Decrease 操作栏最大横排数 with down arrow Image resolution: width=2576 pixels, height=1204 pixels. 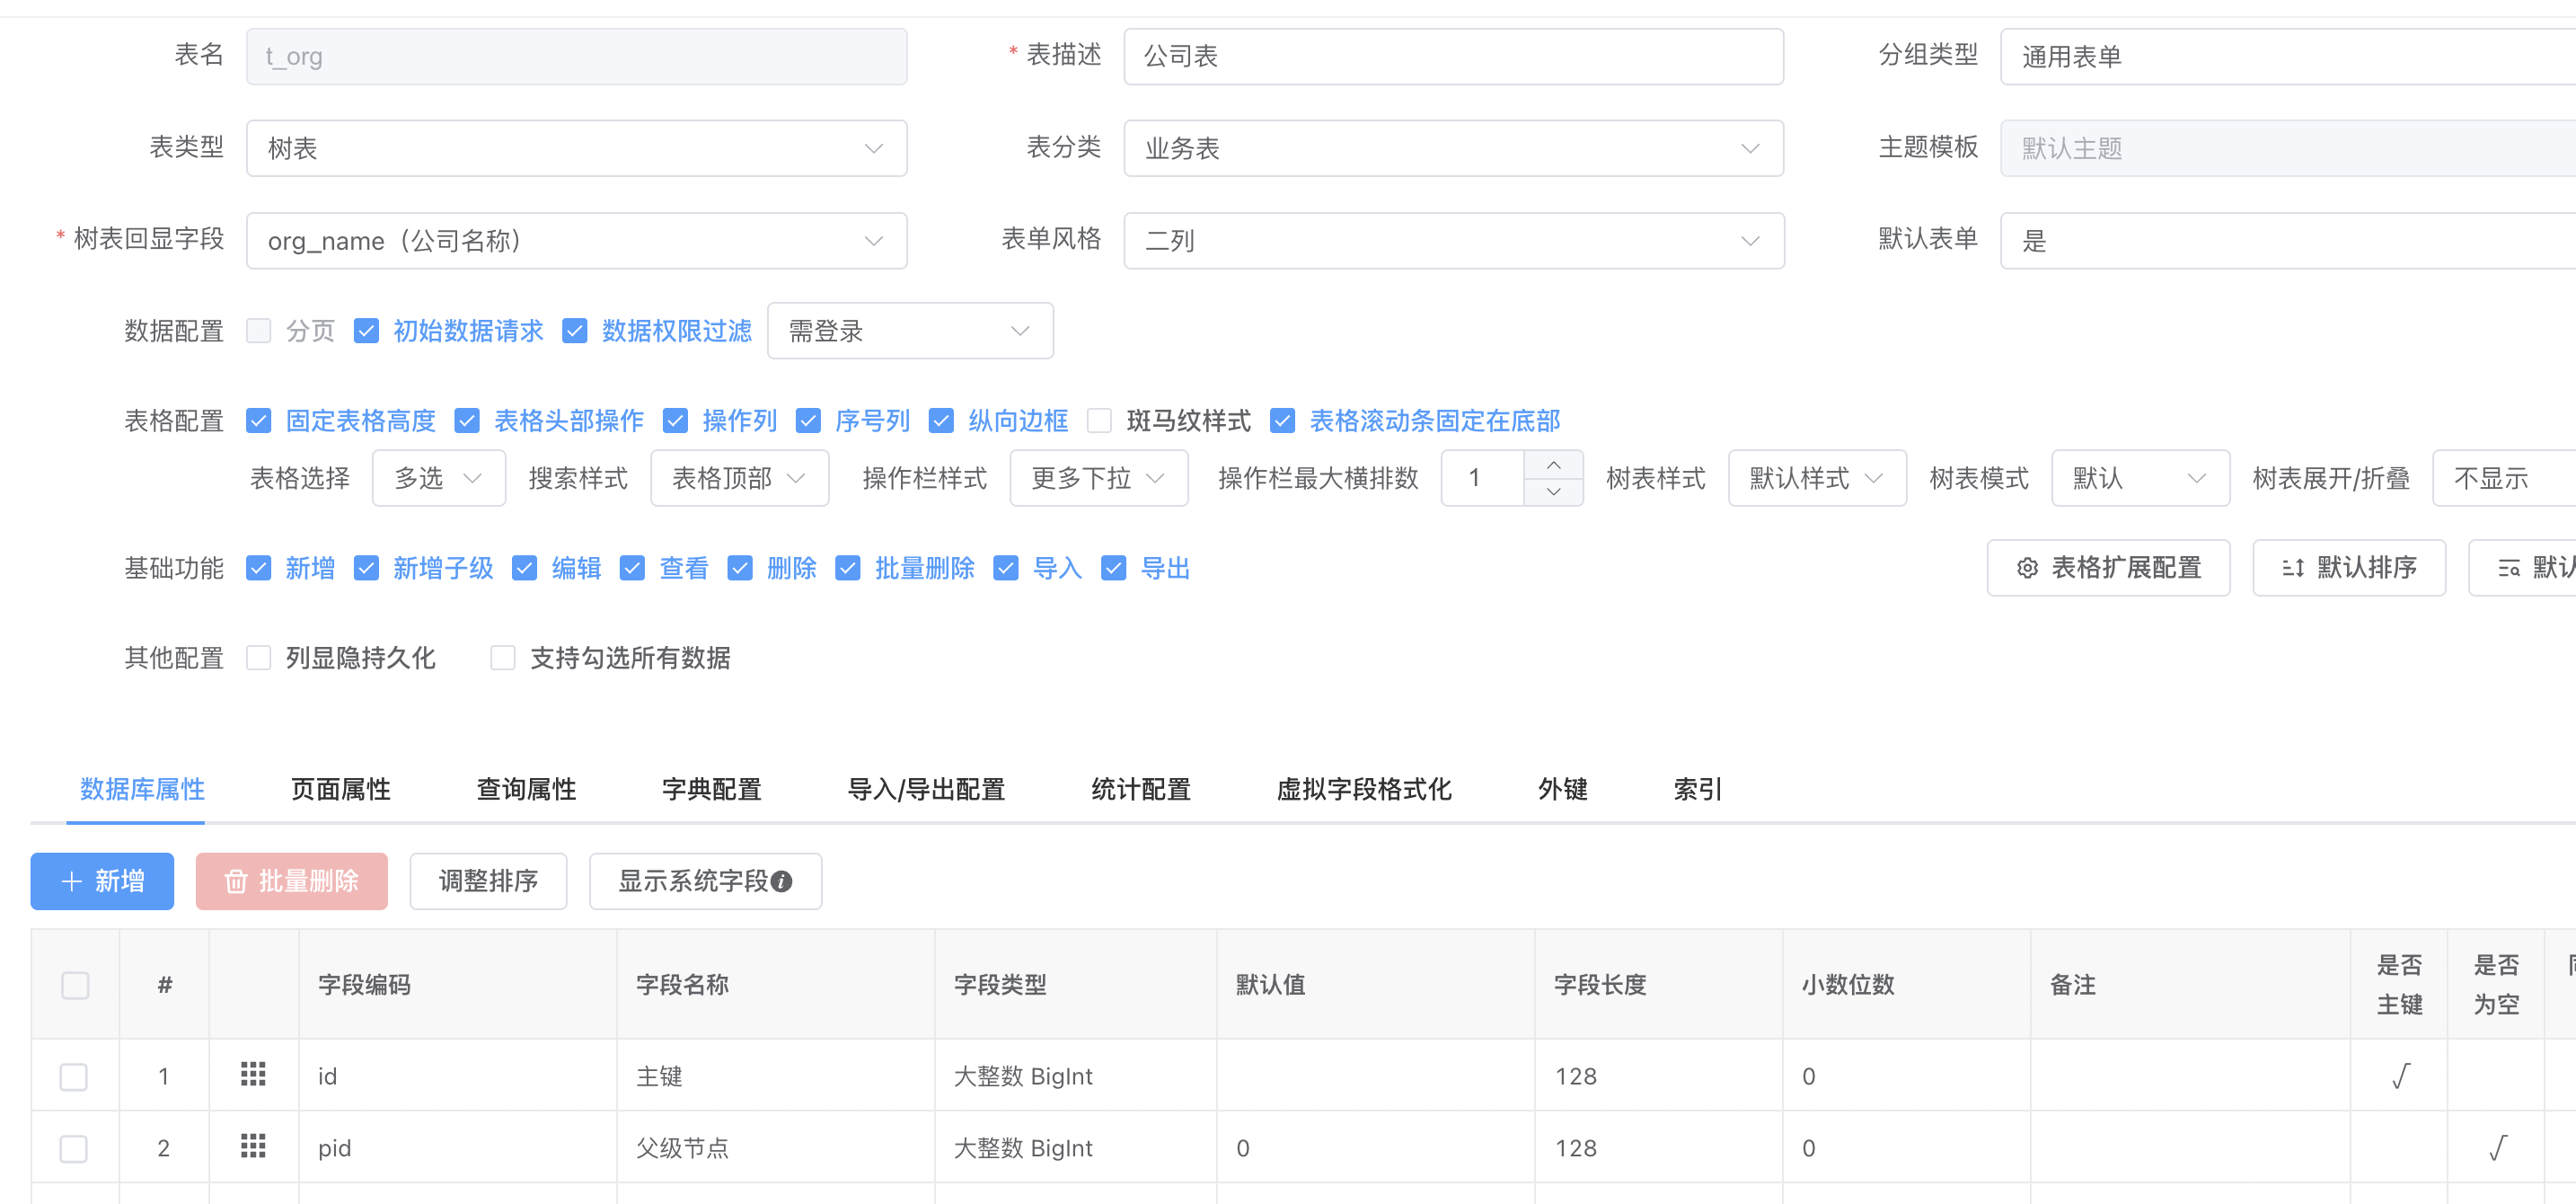pos(1553,491)
